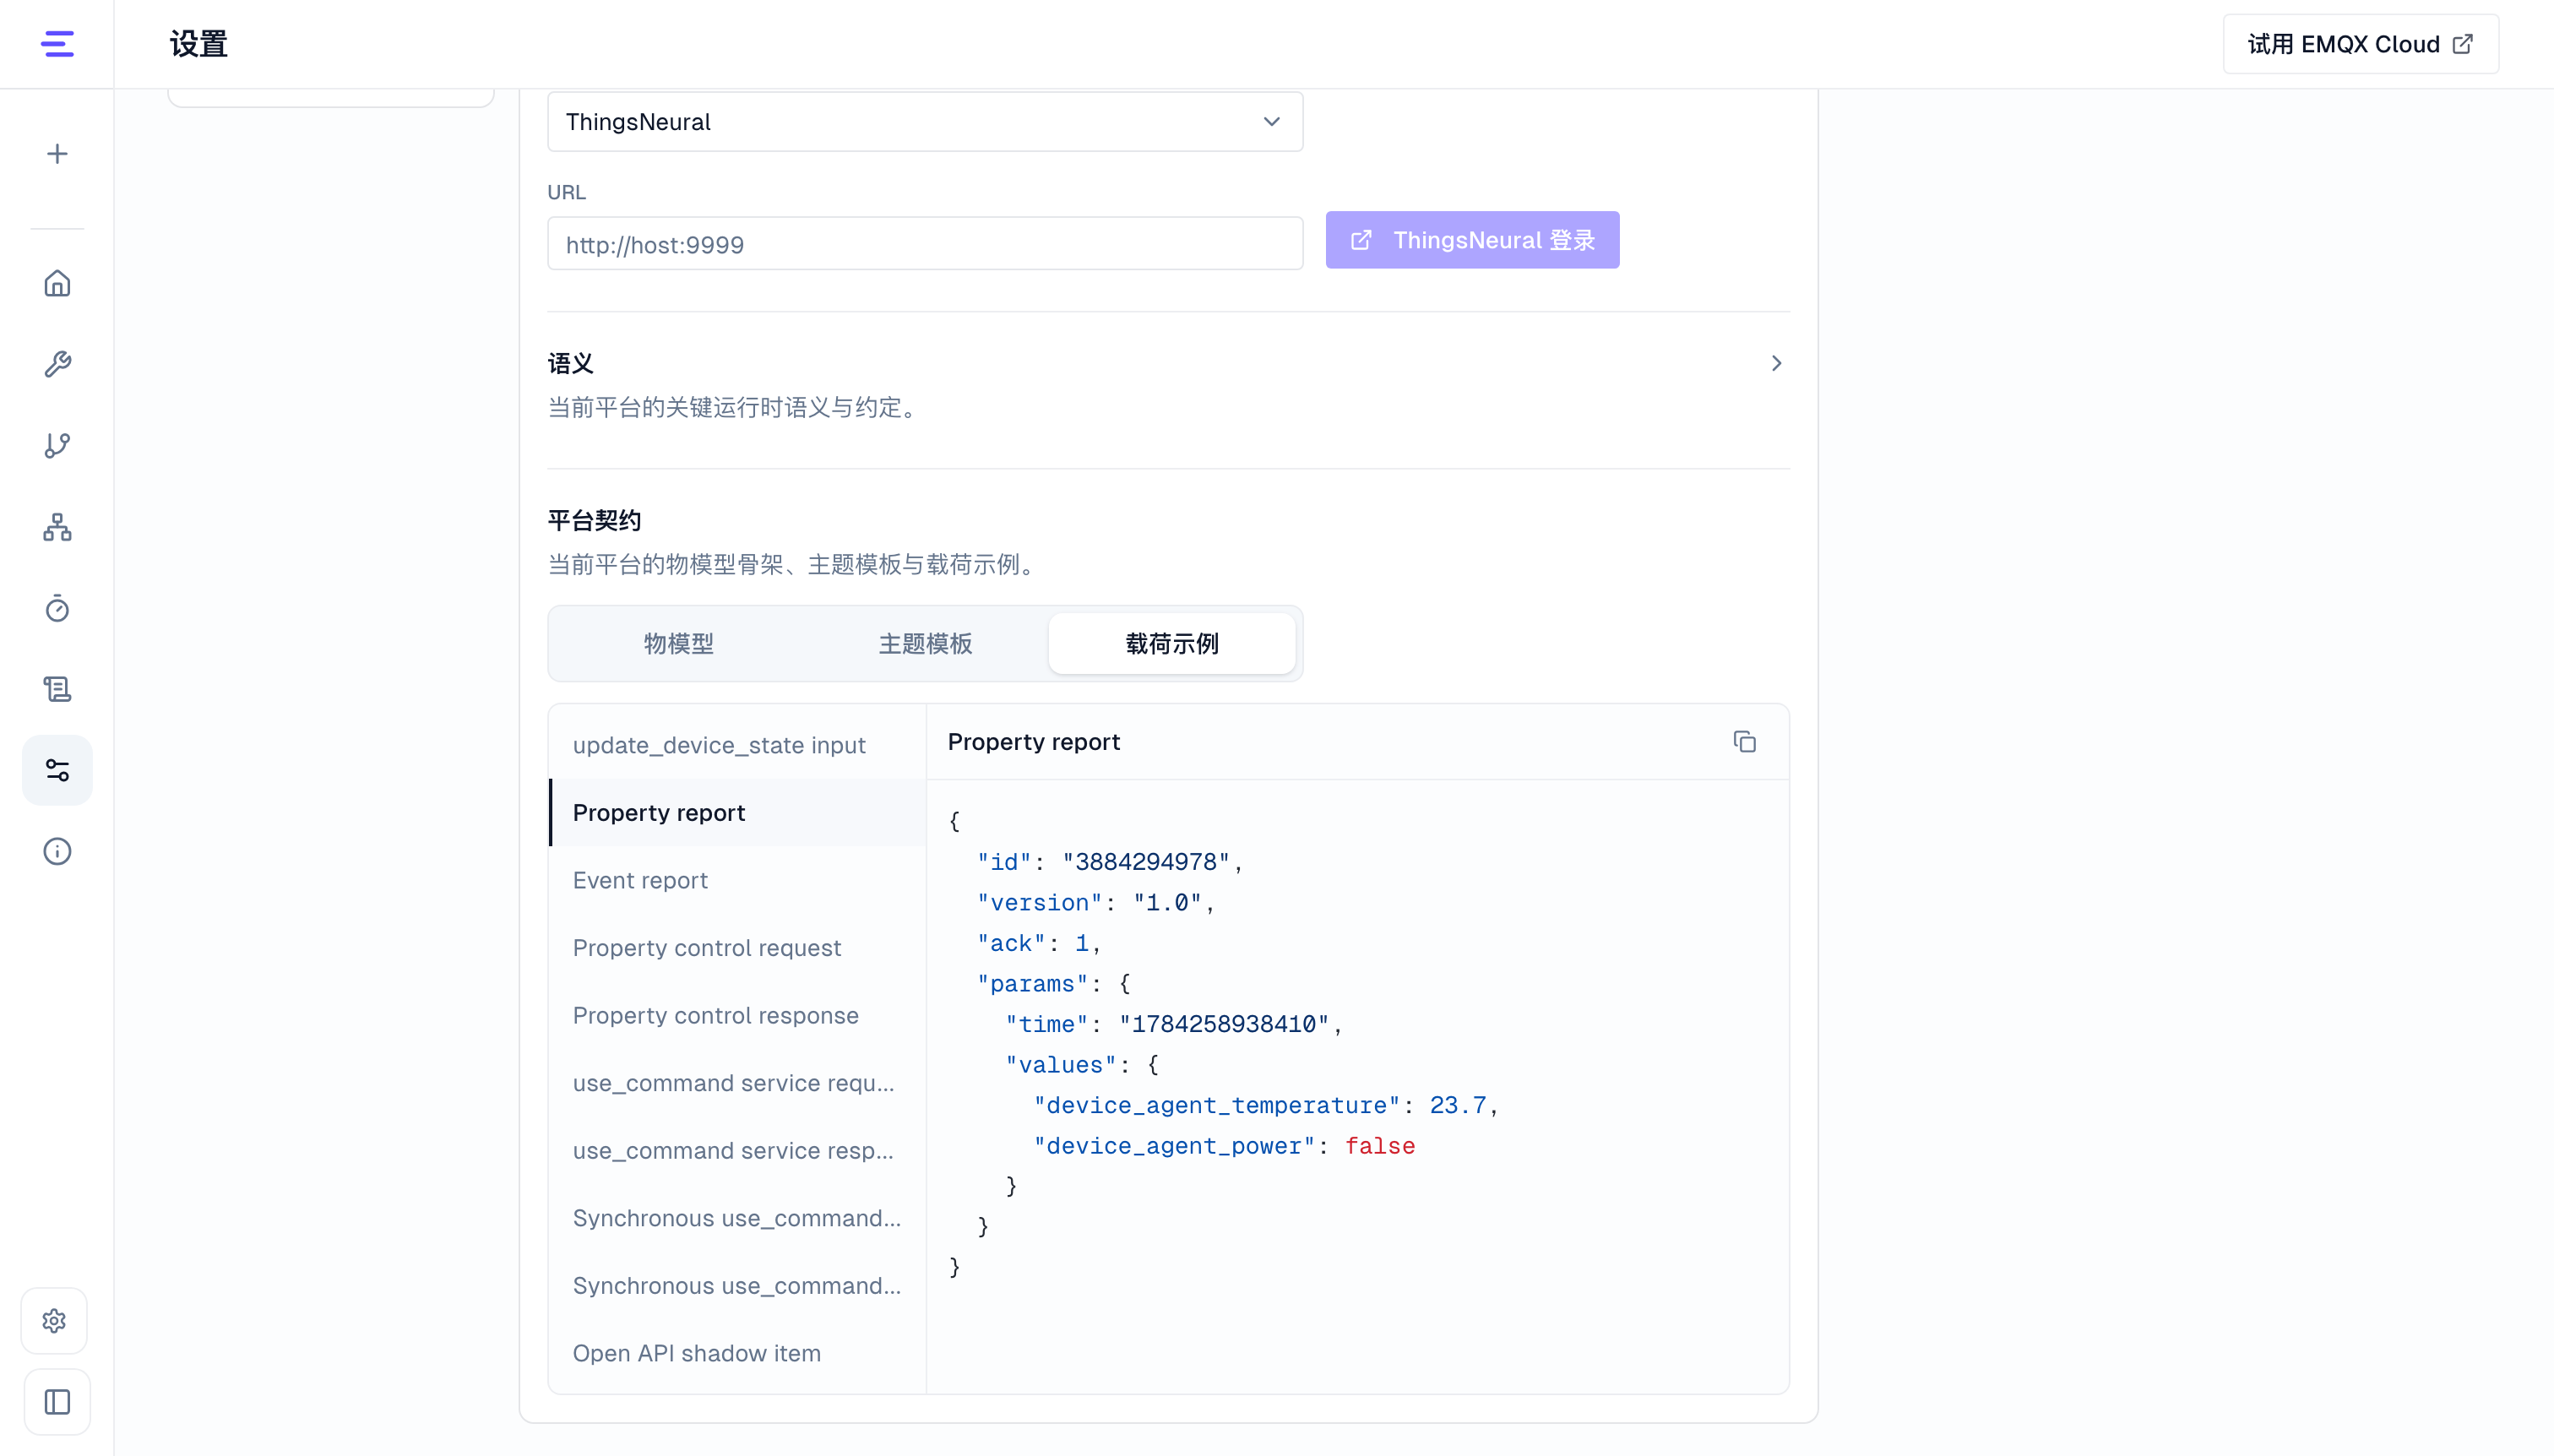2554x1456 pixels.
Task: Click the 平台契约 heading
Action: [x=594, y=520]
